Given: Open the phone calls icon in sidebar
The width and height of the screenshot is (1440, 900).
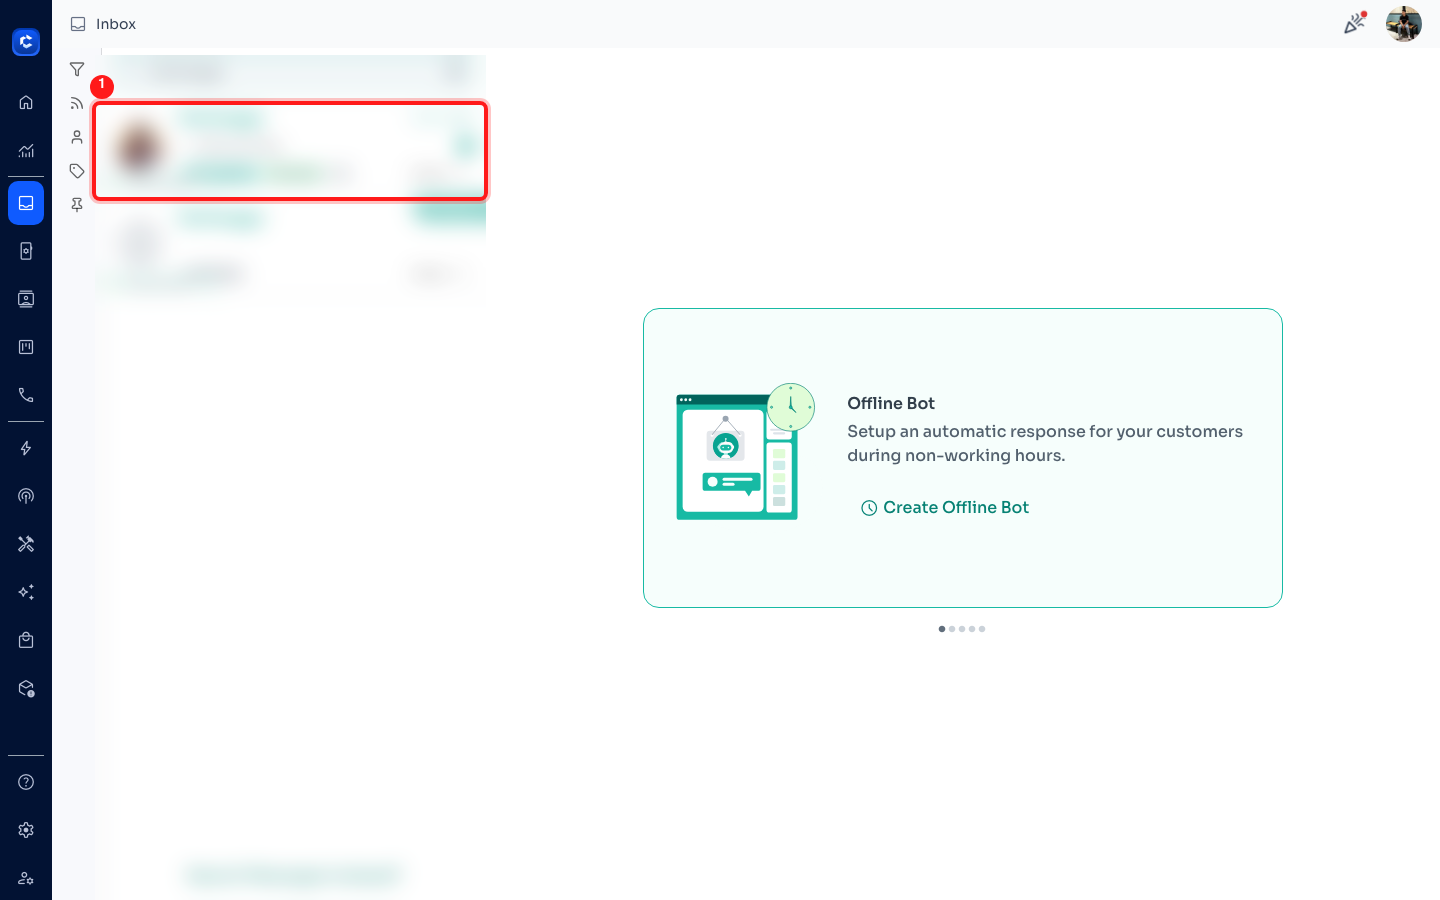Looking at the screenshot, I should pos(26,395).
